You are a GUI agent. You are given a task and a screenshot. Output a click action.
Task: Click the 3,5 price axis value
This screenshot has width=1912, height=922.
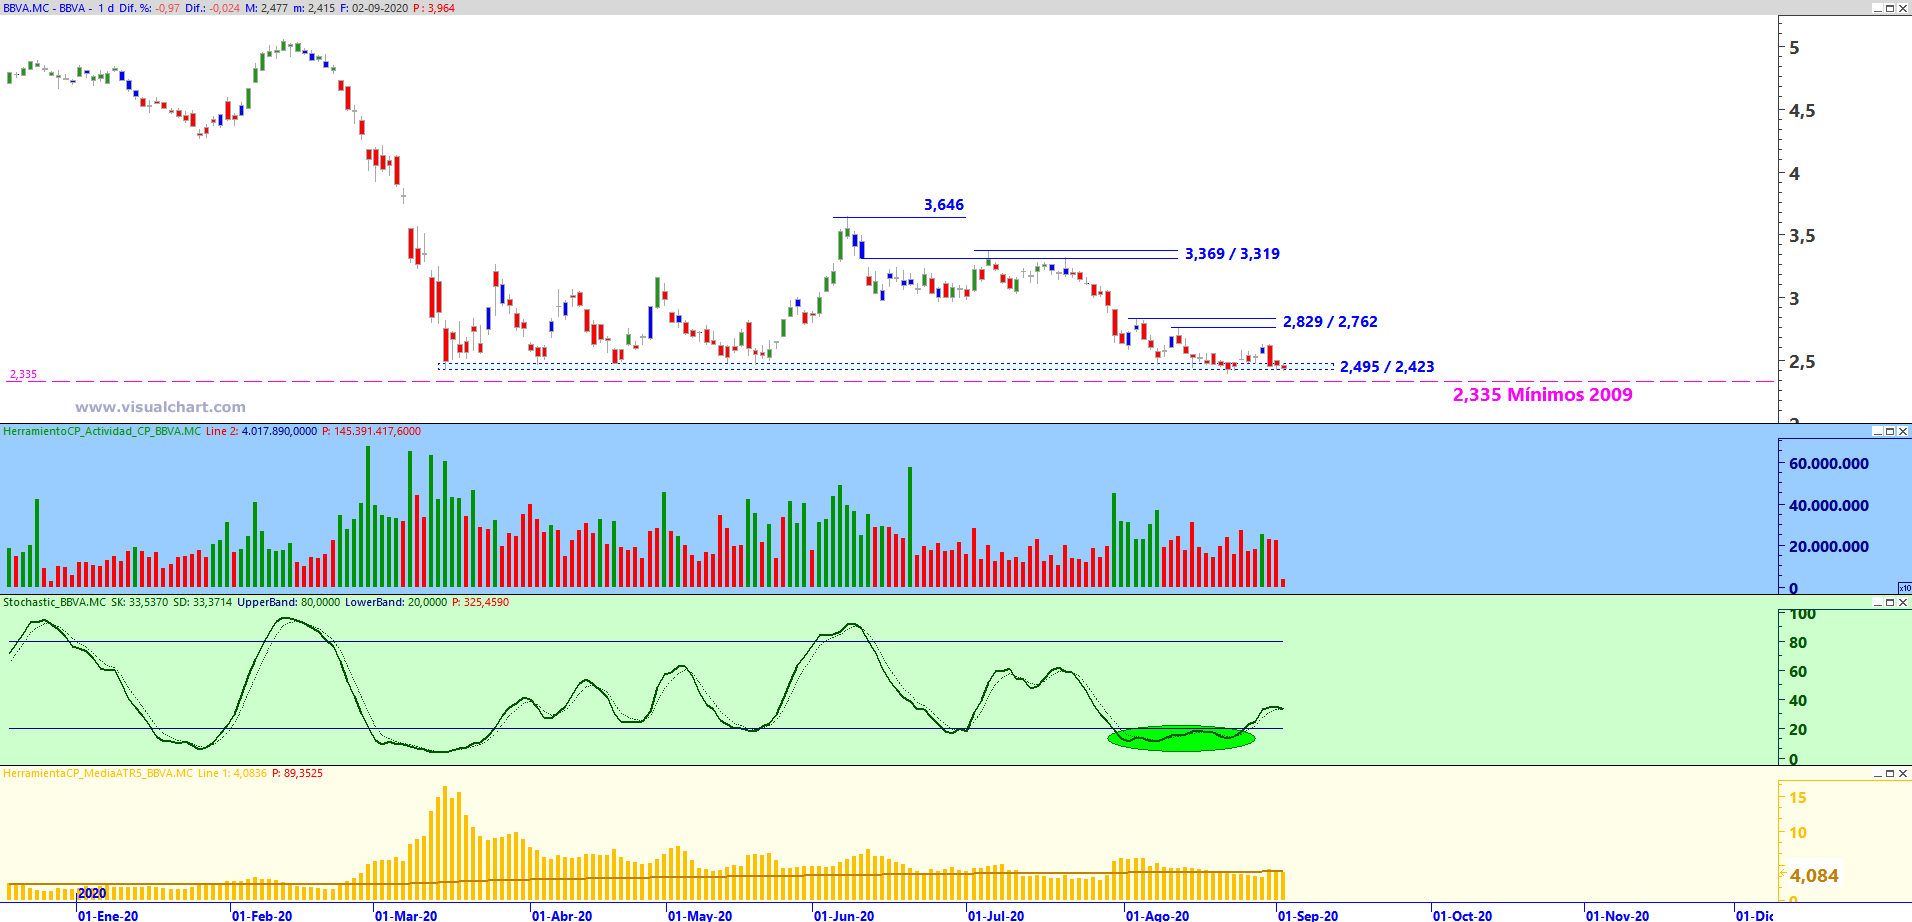coord(1802,236)
